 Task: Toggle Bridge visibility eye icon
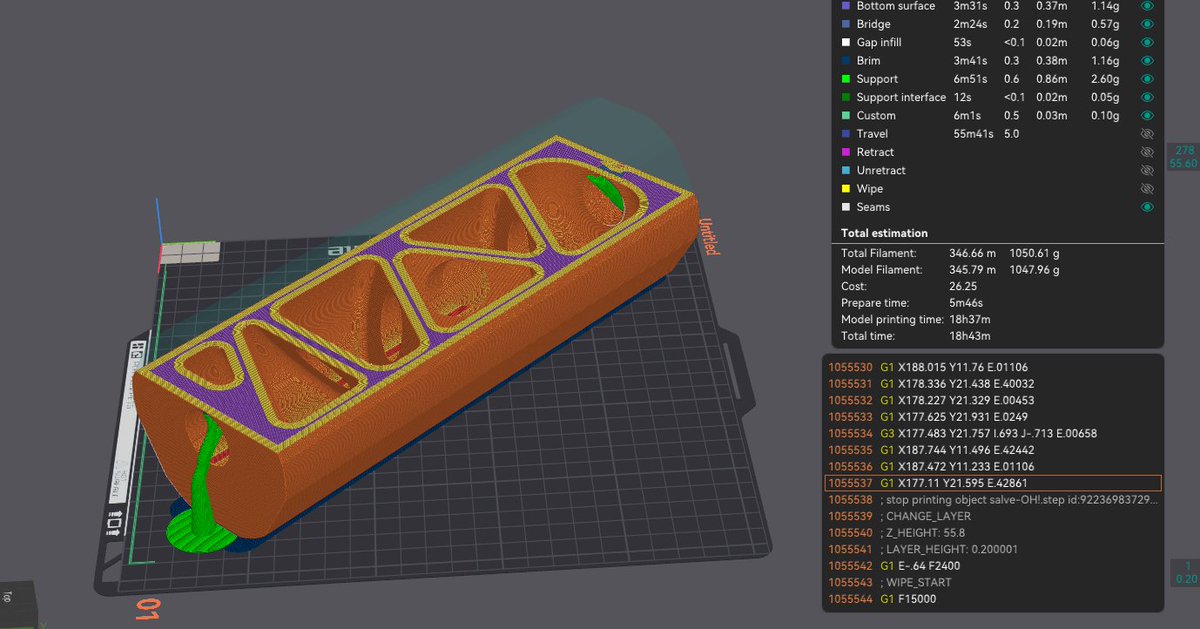(1147, 24)
